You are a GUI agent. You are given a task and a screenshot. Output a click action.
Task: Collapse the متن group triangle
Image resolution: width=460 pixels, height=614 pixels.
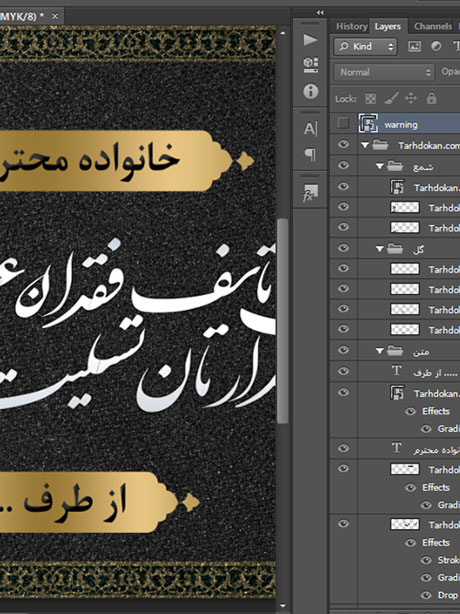379,351
